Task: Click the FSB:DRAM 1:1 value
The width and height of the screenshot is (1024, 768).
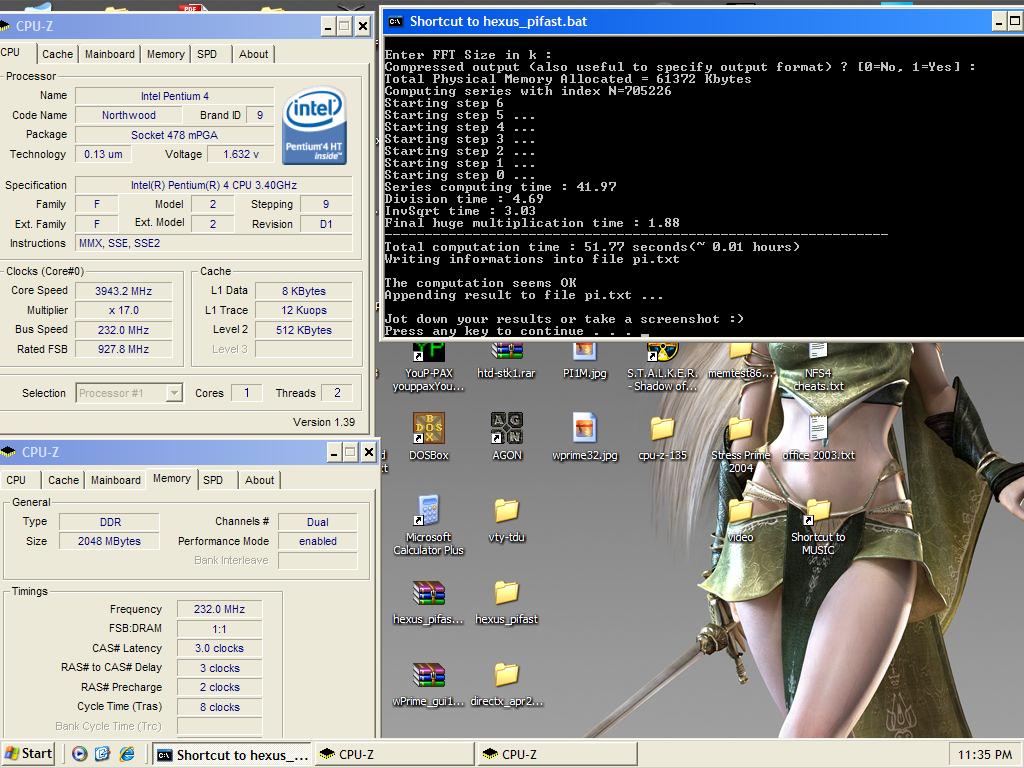Action: (219, 629)
